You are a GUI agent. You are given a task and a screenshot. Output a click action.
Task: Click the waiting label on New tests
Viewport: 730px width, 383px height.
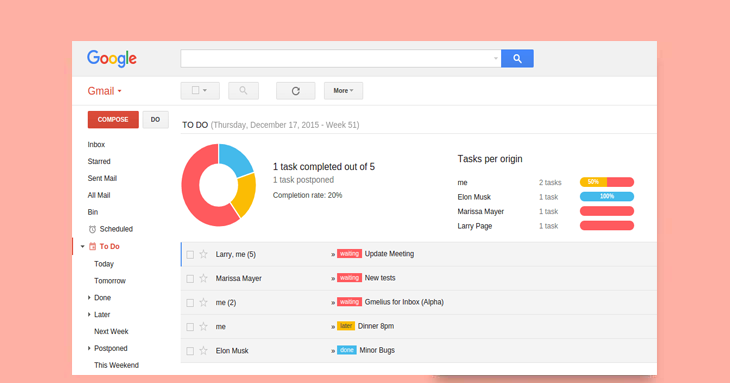[x=349, y=278]
